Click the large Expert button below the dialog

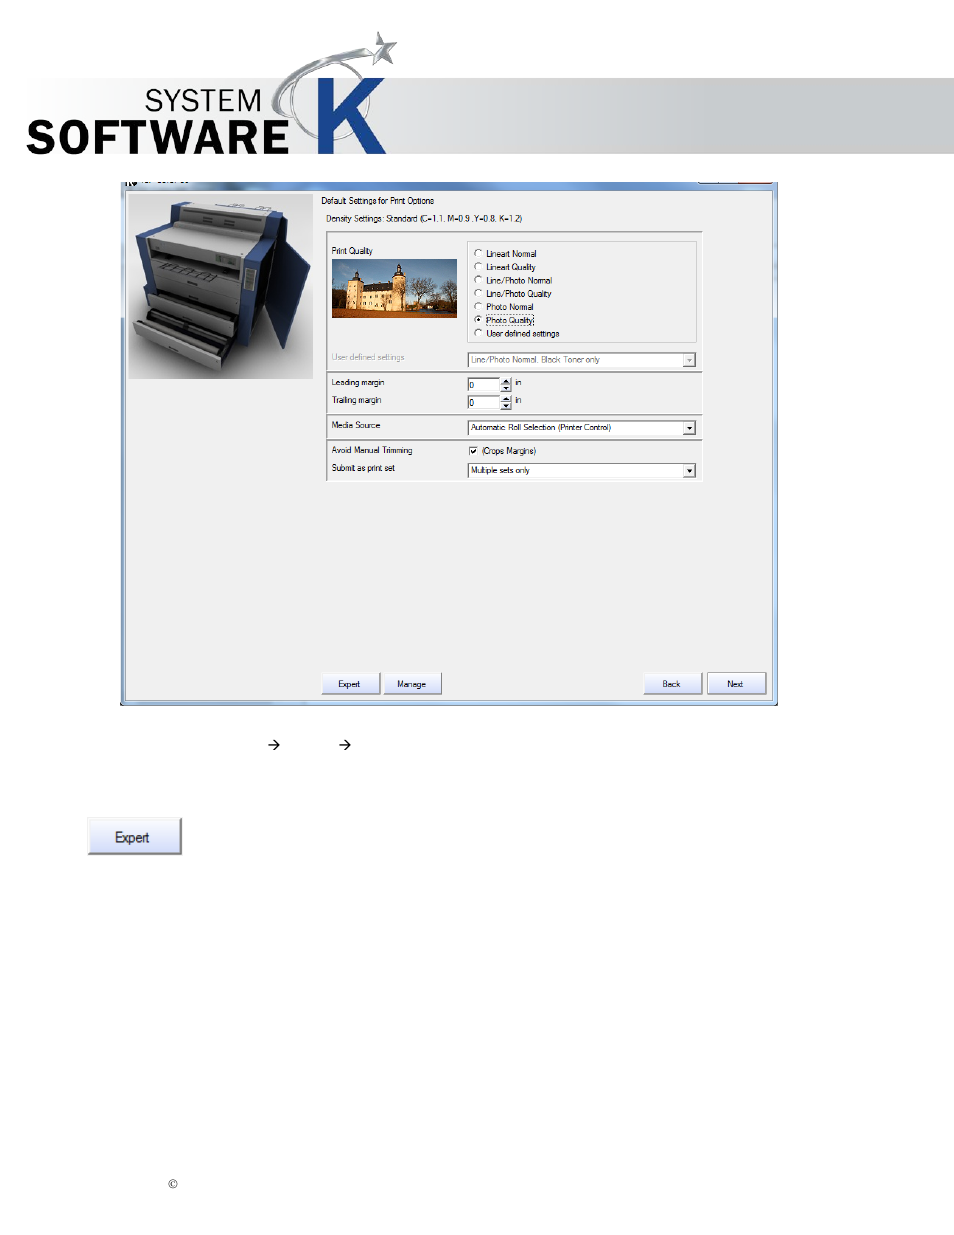coord(134,837)
